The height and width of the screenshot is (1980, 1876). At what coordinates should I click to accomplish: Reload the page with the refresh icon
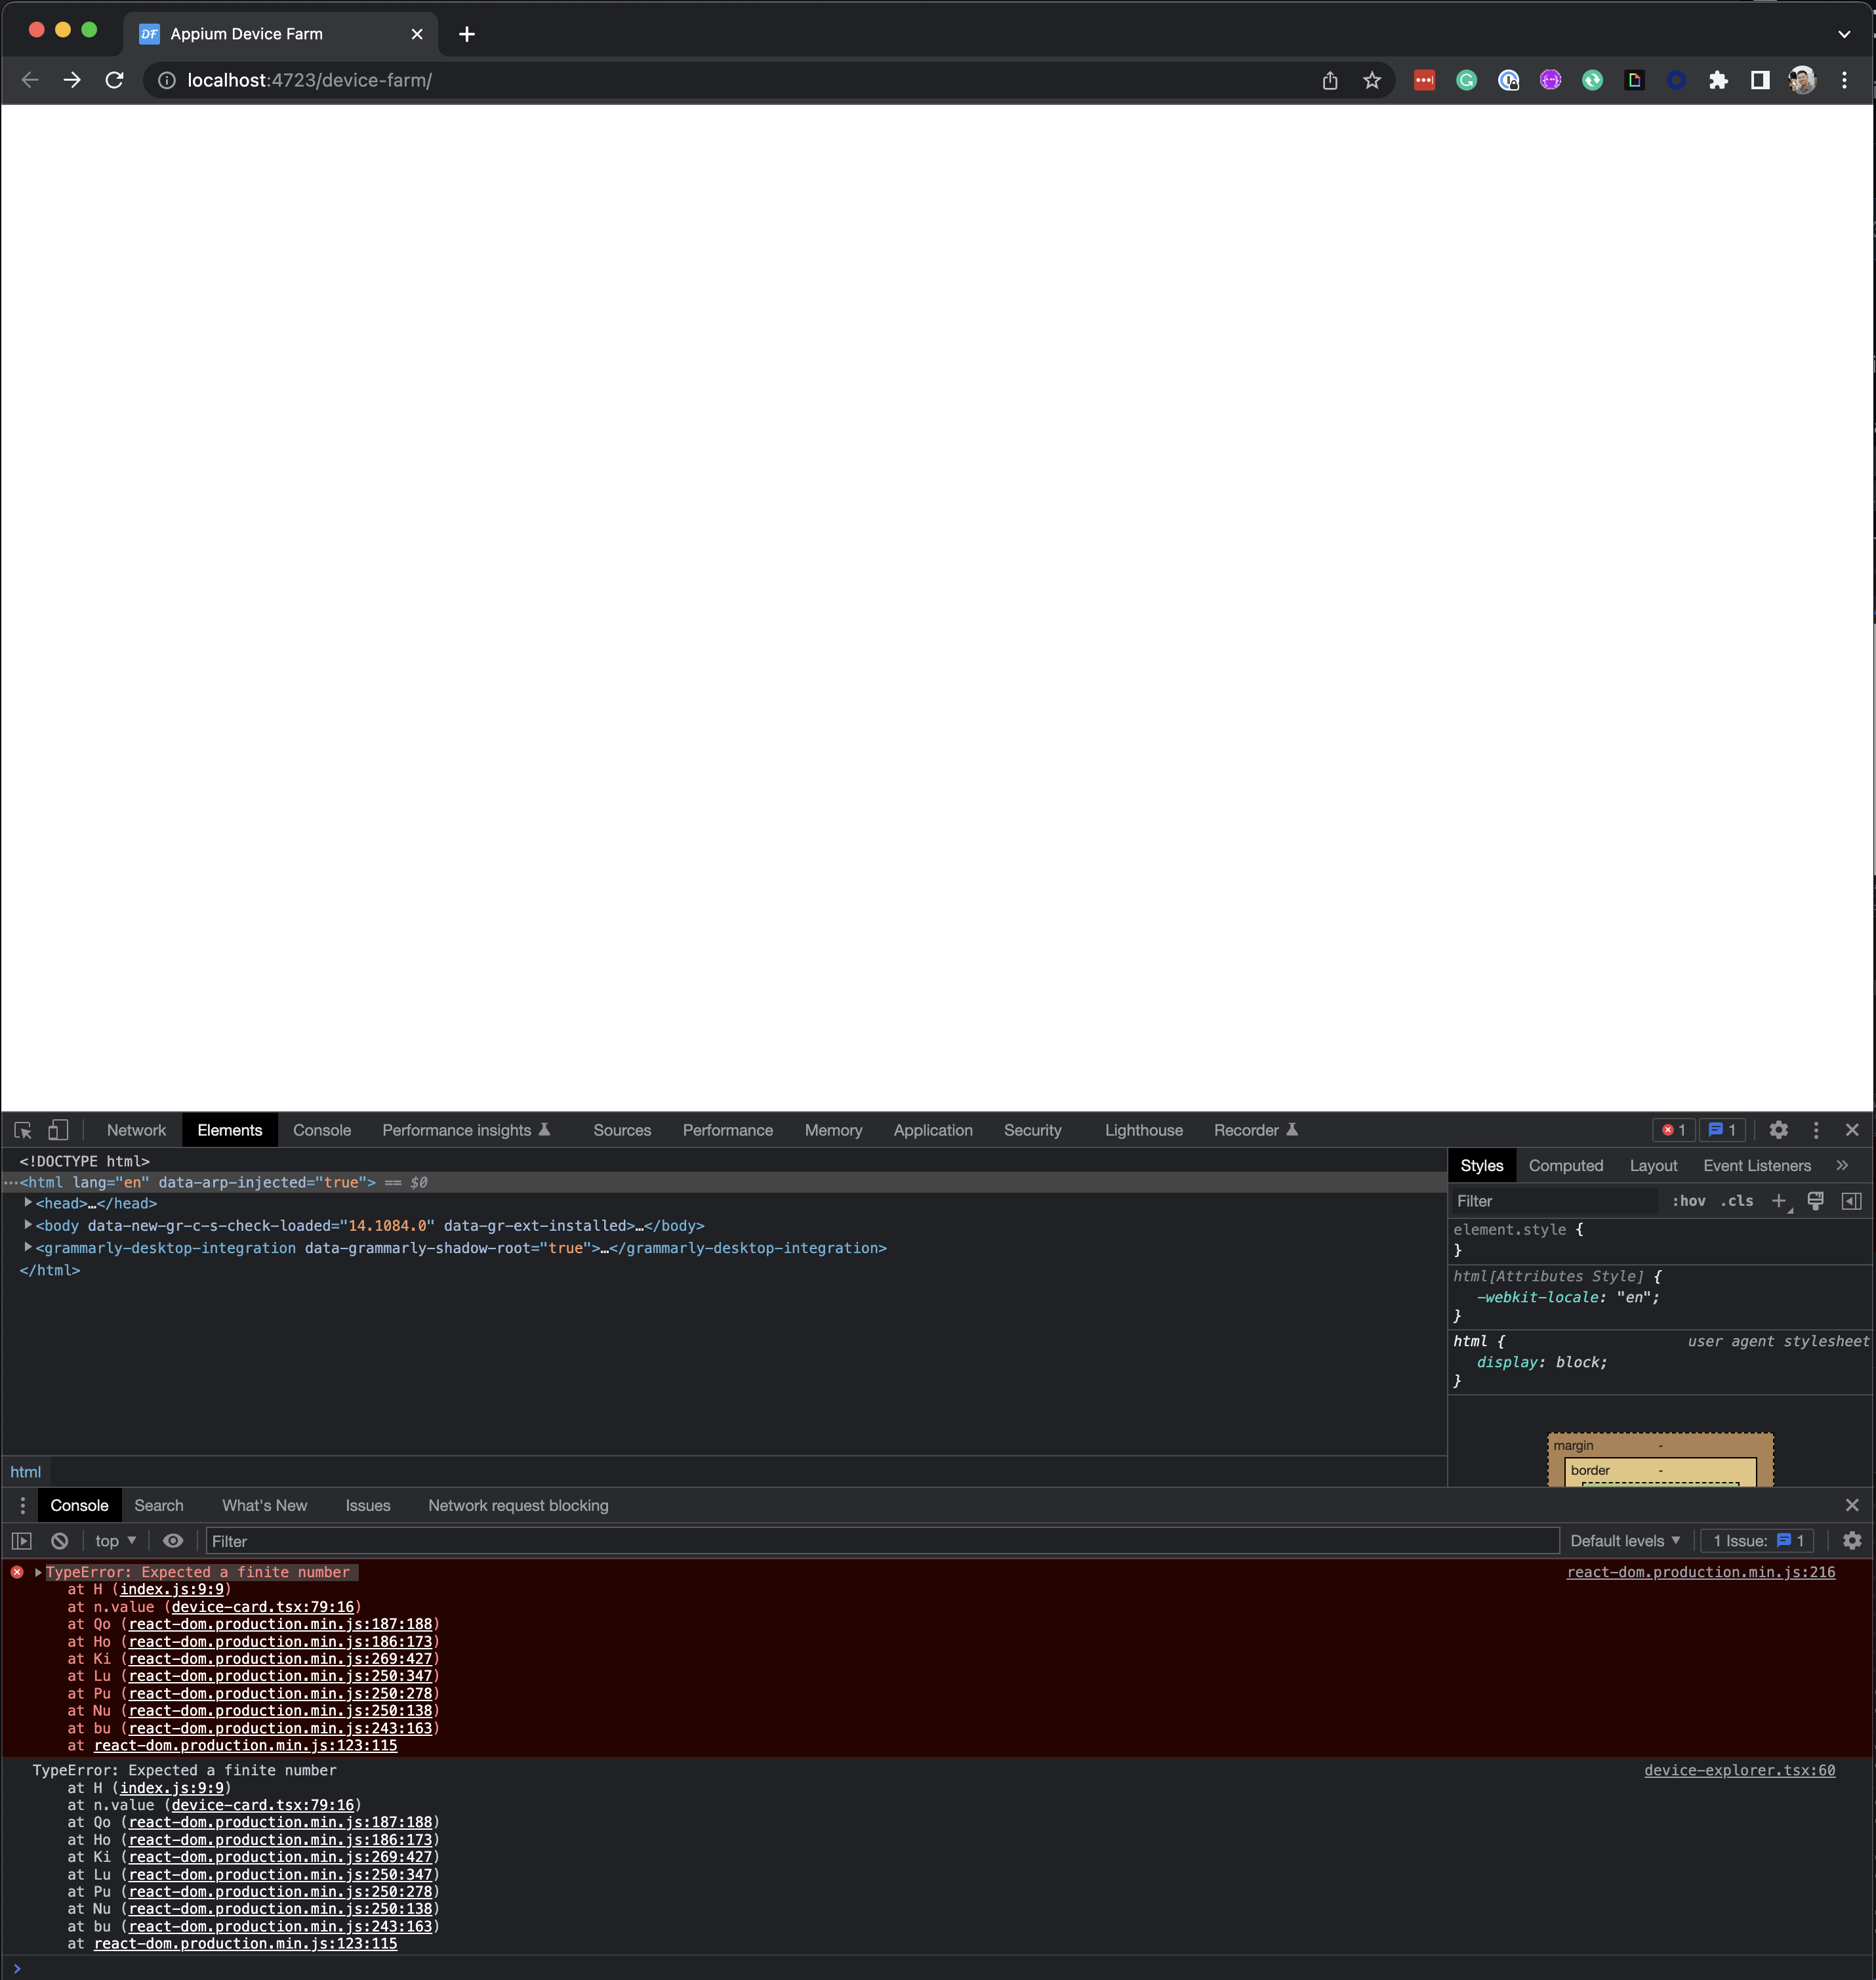[x=114, y=80]
